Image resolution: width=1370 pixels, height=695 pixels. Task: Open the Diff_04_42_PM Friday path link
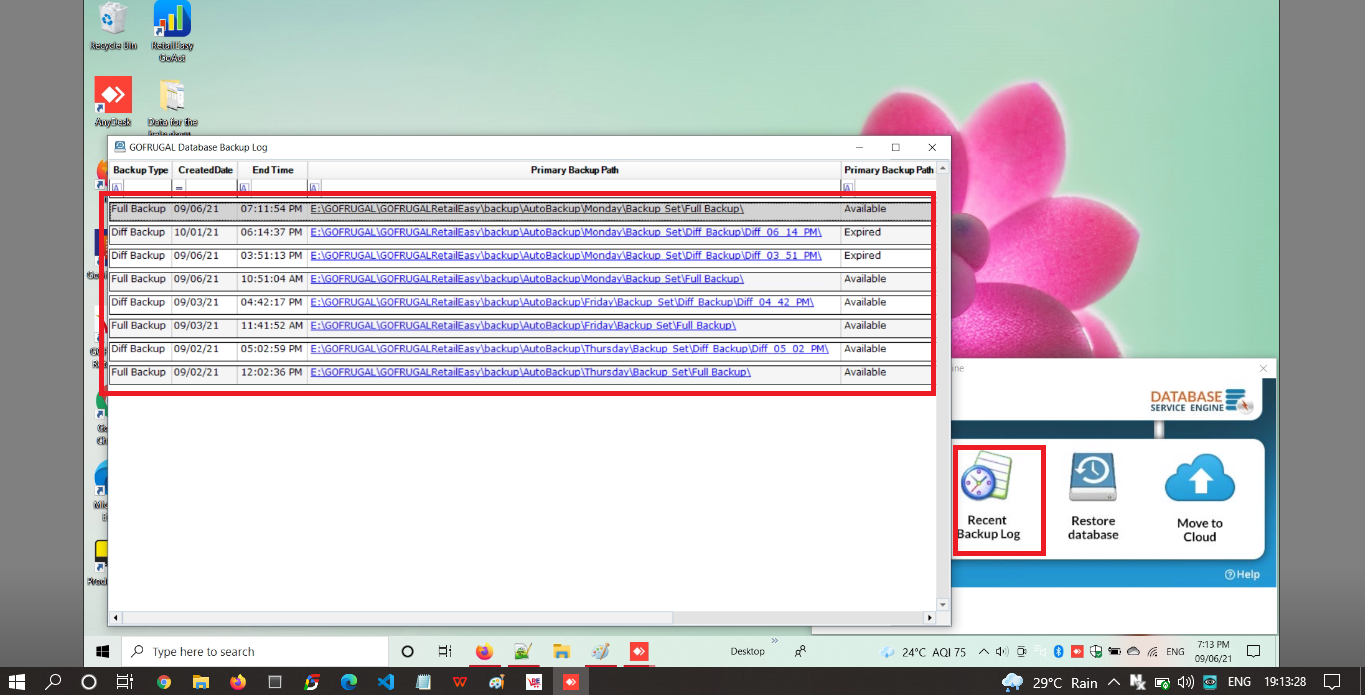[x=562, y=302]
